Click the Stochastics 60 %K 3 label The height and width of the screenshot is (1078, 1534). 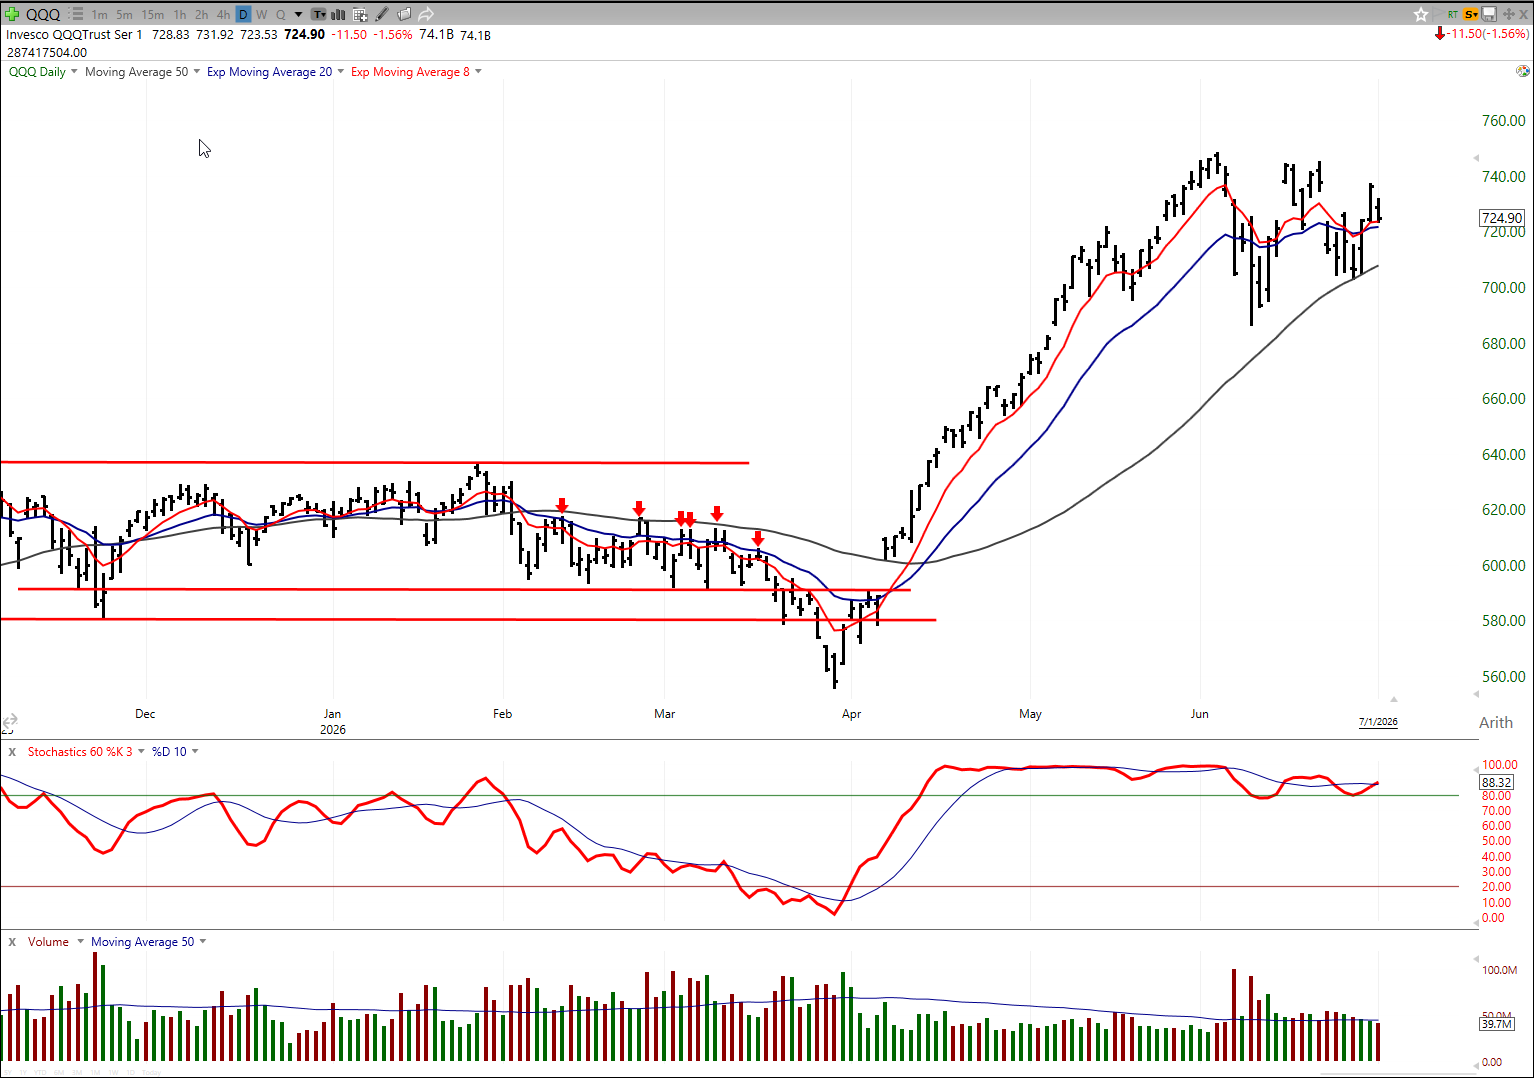click(80, 752)
